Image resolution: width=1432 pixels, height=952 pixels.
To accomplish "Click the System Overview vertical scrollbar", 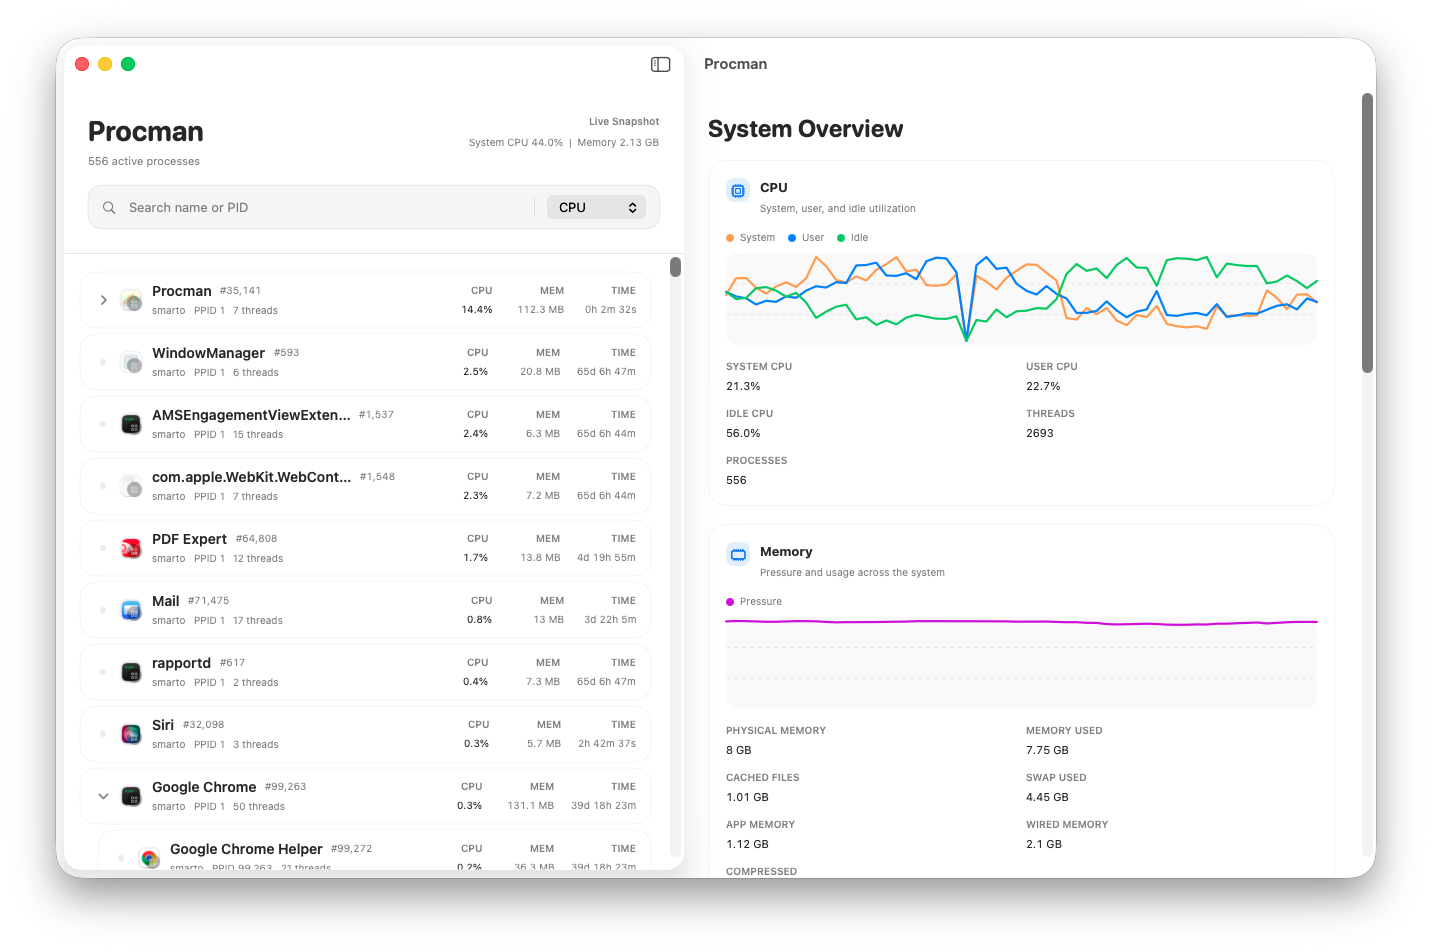I will pos(1367,233).
